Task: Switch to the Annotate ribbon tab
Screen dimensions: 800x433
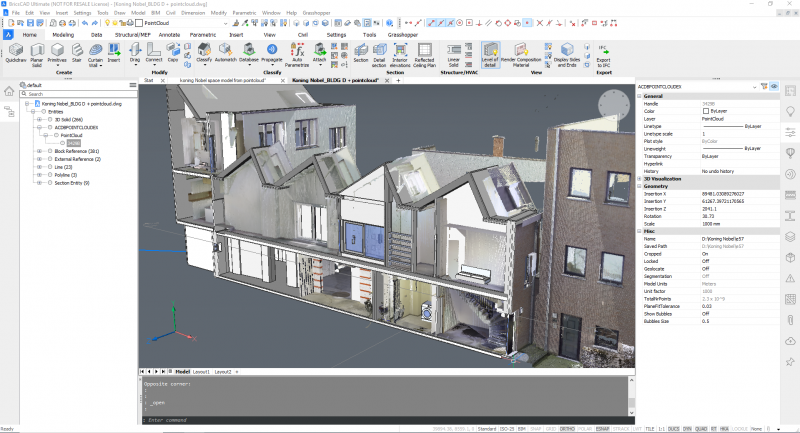Action: click(x=169, y=35)
